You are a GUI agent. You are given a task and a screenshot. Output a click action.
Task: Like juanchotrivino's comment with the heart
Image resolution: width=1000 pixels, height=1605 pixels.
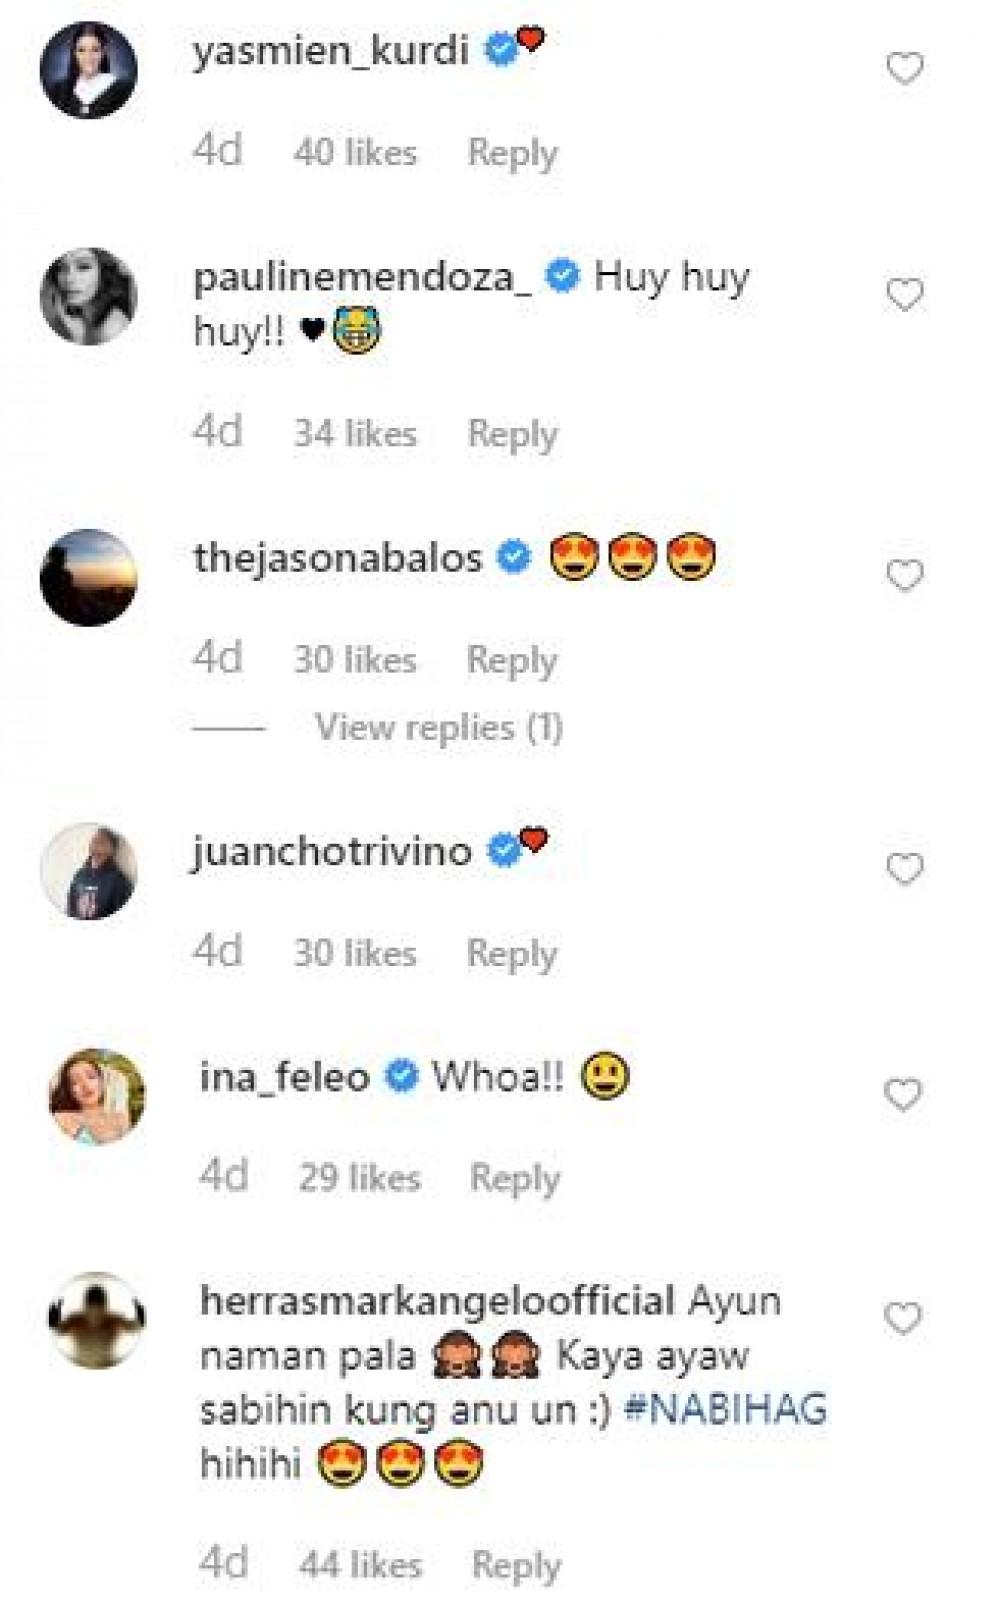[x=905, y=869]
